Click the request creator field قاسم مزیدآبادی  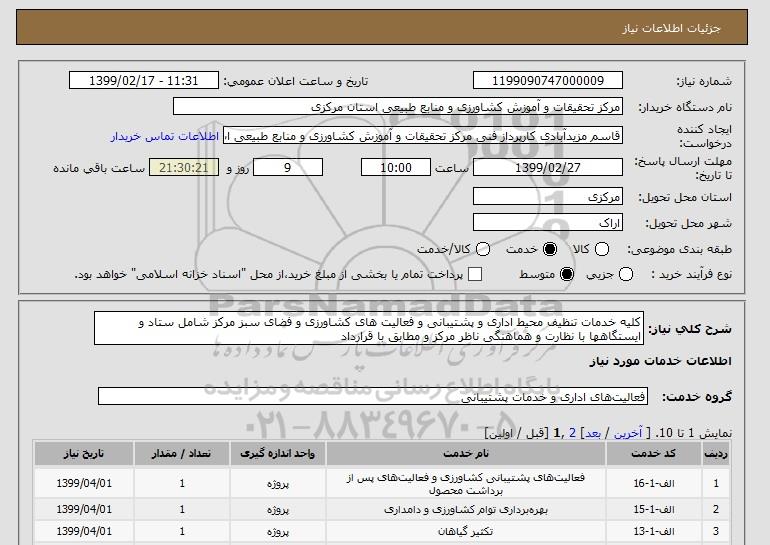(x=423, y=136)
